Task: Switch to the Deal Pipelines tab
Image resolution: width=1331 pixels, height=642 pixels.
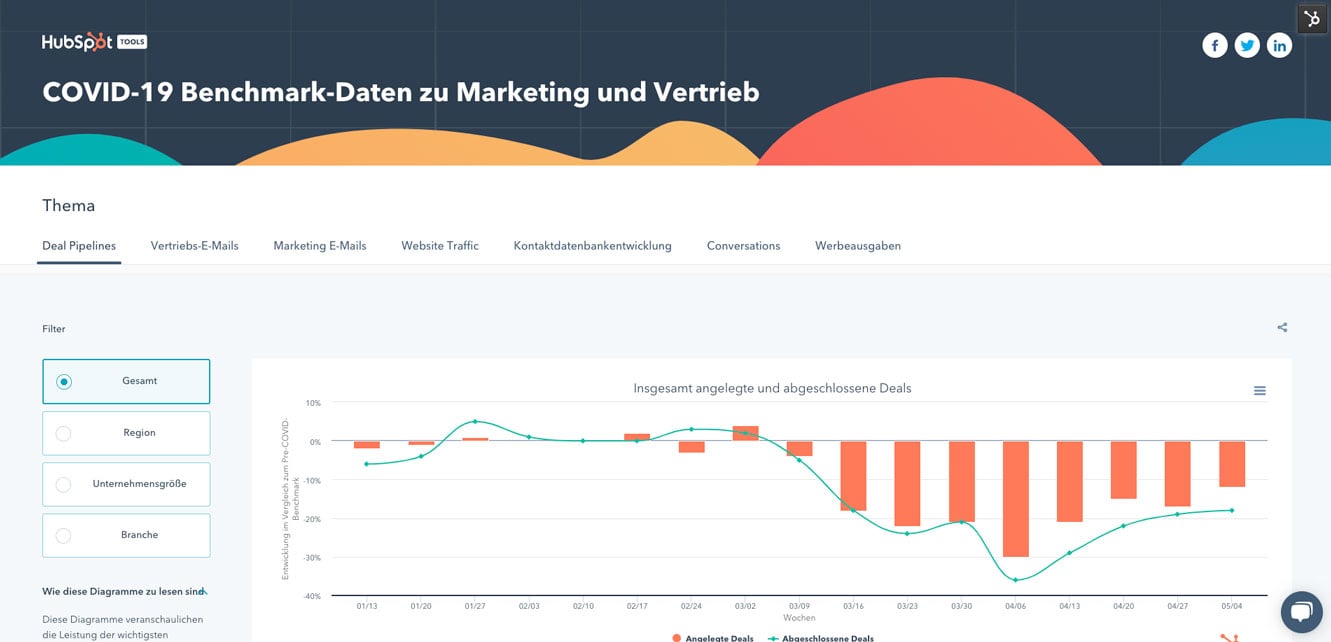Action: pyautogui.click(x=79, y=246)
